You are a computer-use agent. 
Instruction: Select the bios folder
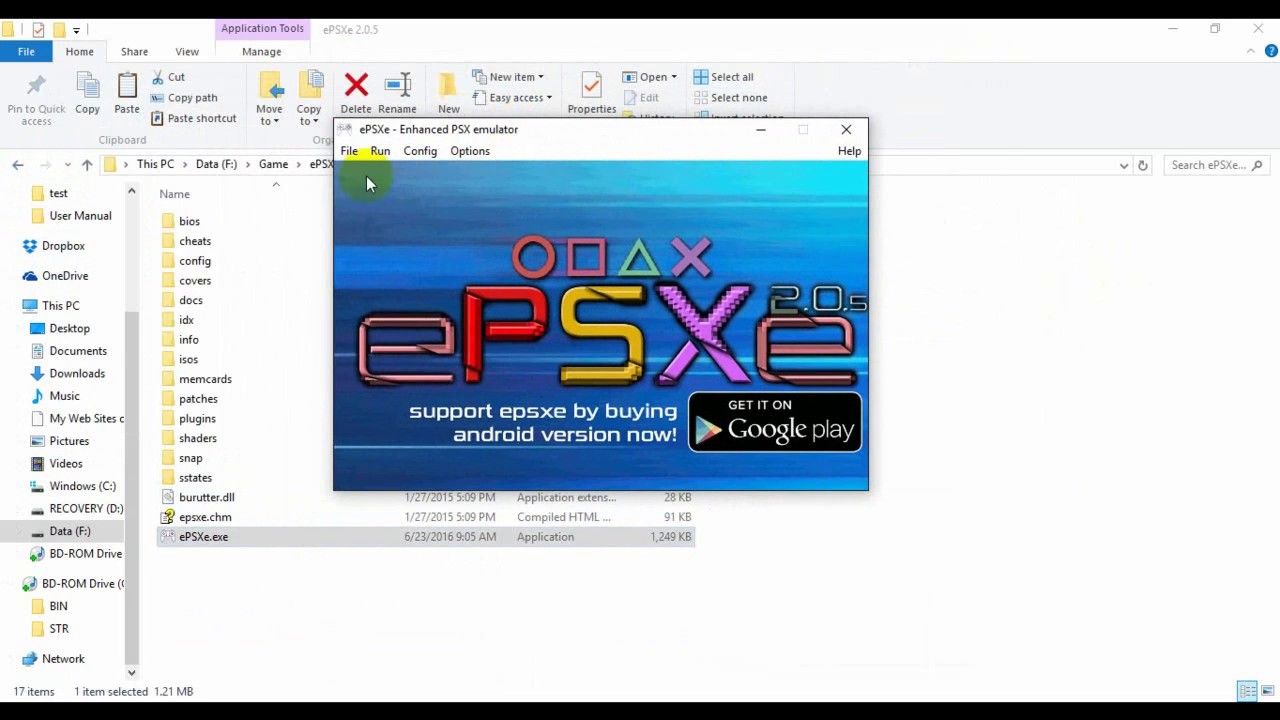(x=189, y=221)
